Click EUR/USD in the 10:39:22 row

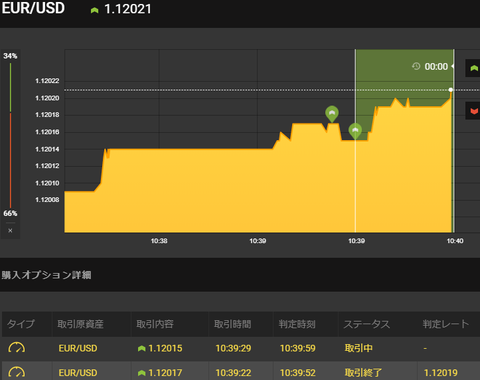pos(78,373)
